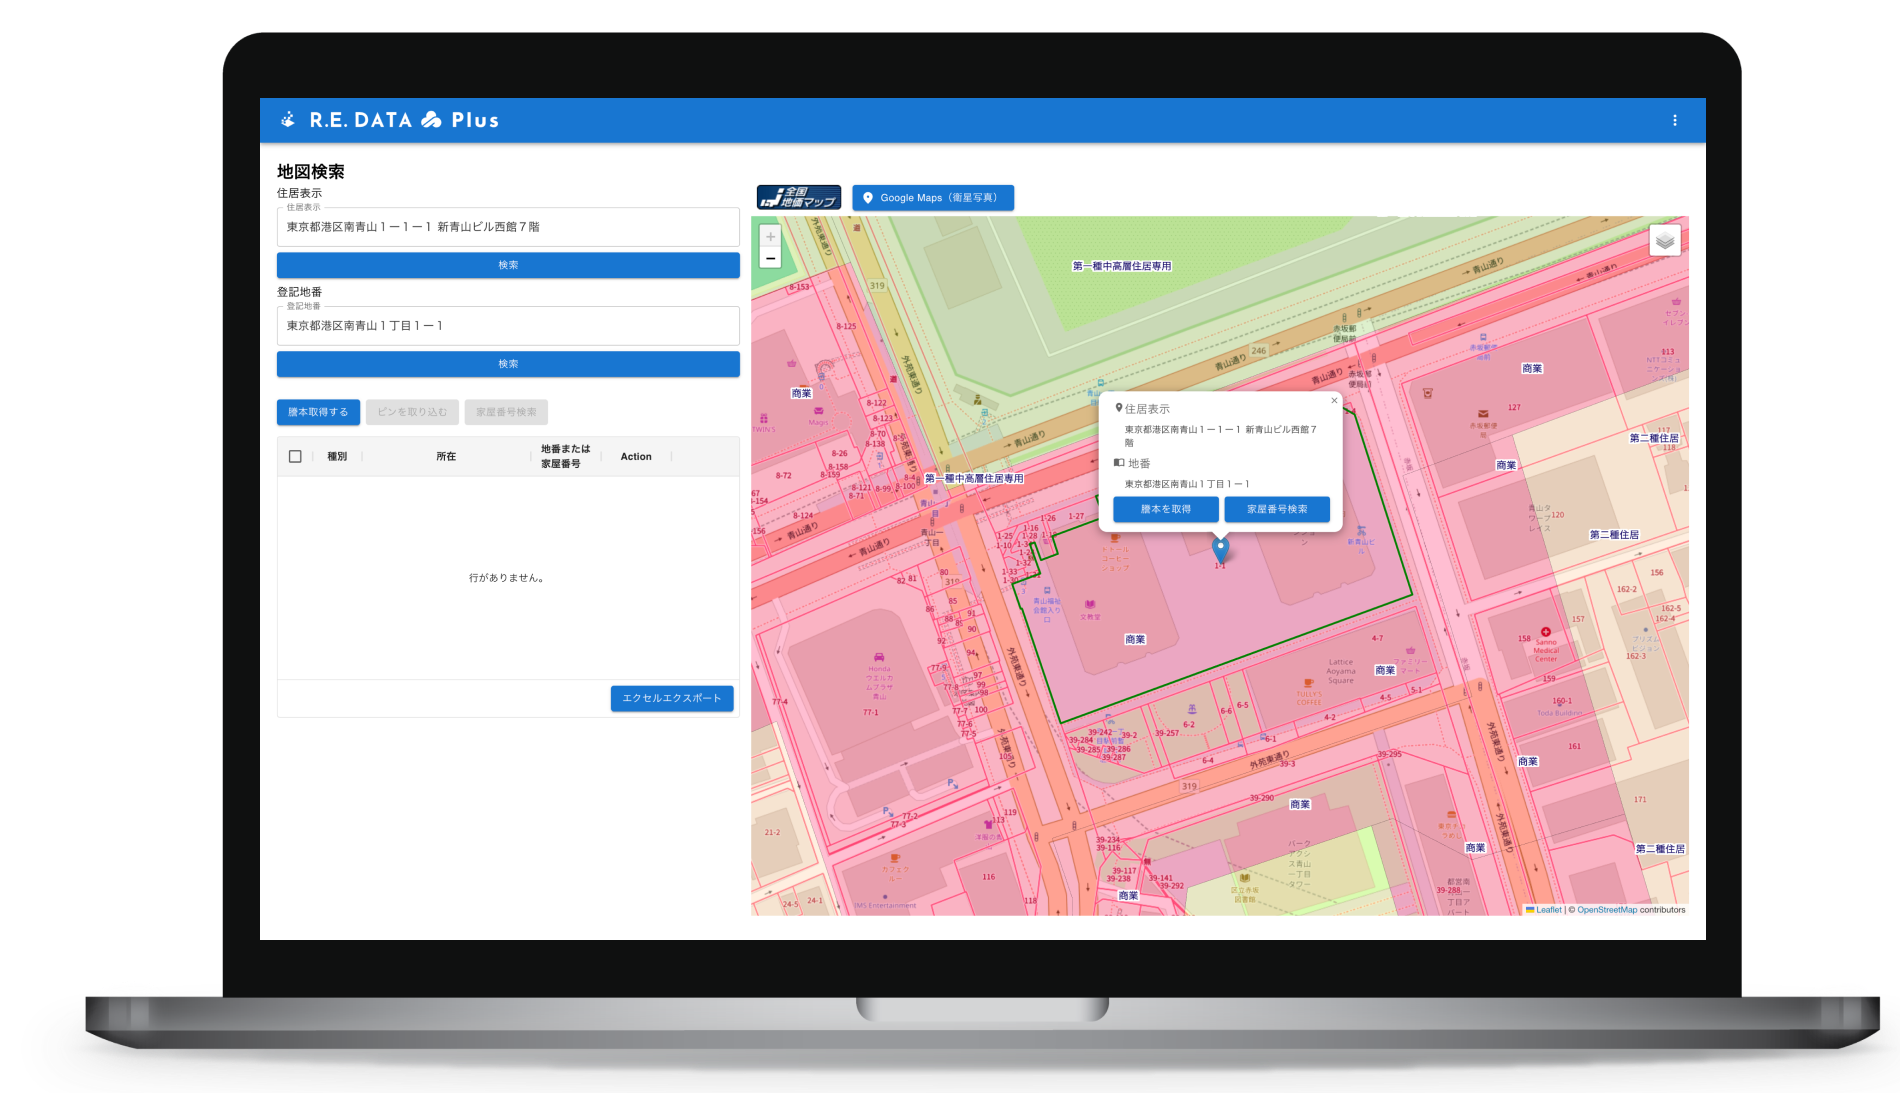Click the Leaflet attribution link
The height and width of the screenshot is (1094, 1900).
point(1549,909)
